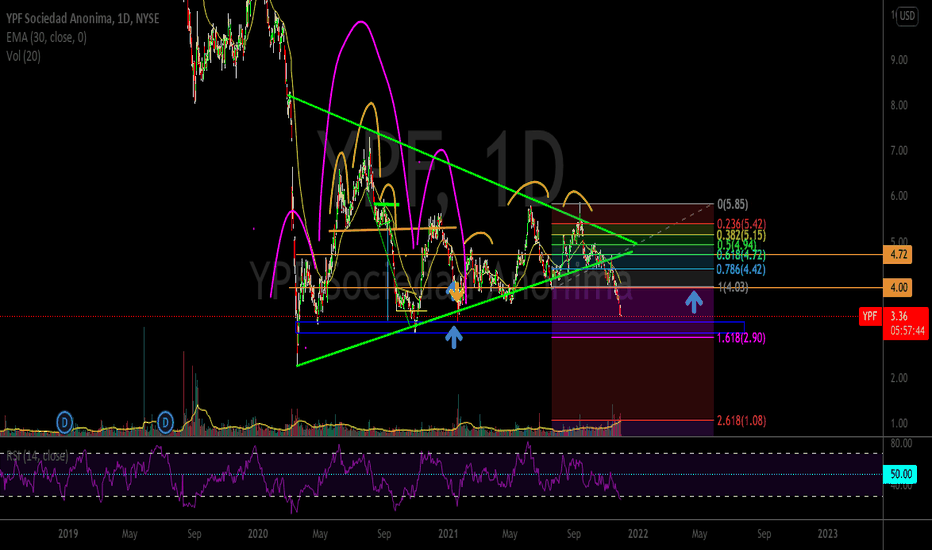
Task: Click the 1.00 price axis label
Action: click(899, 423)
